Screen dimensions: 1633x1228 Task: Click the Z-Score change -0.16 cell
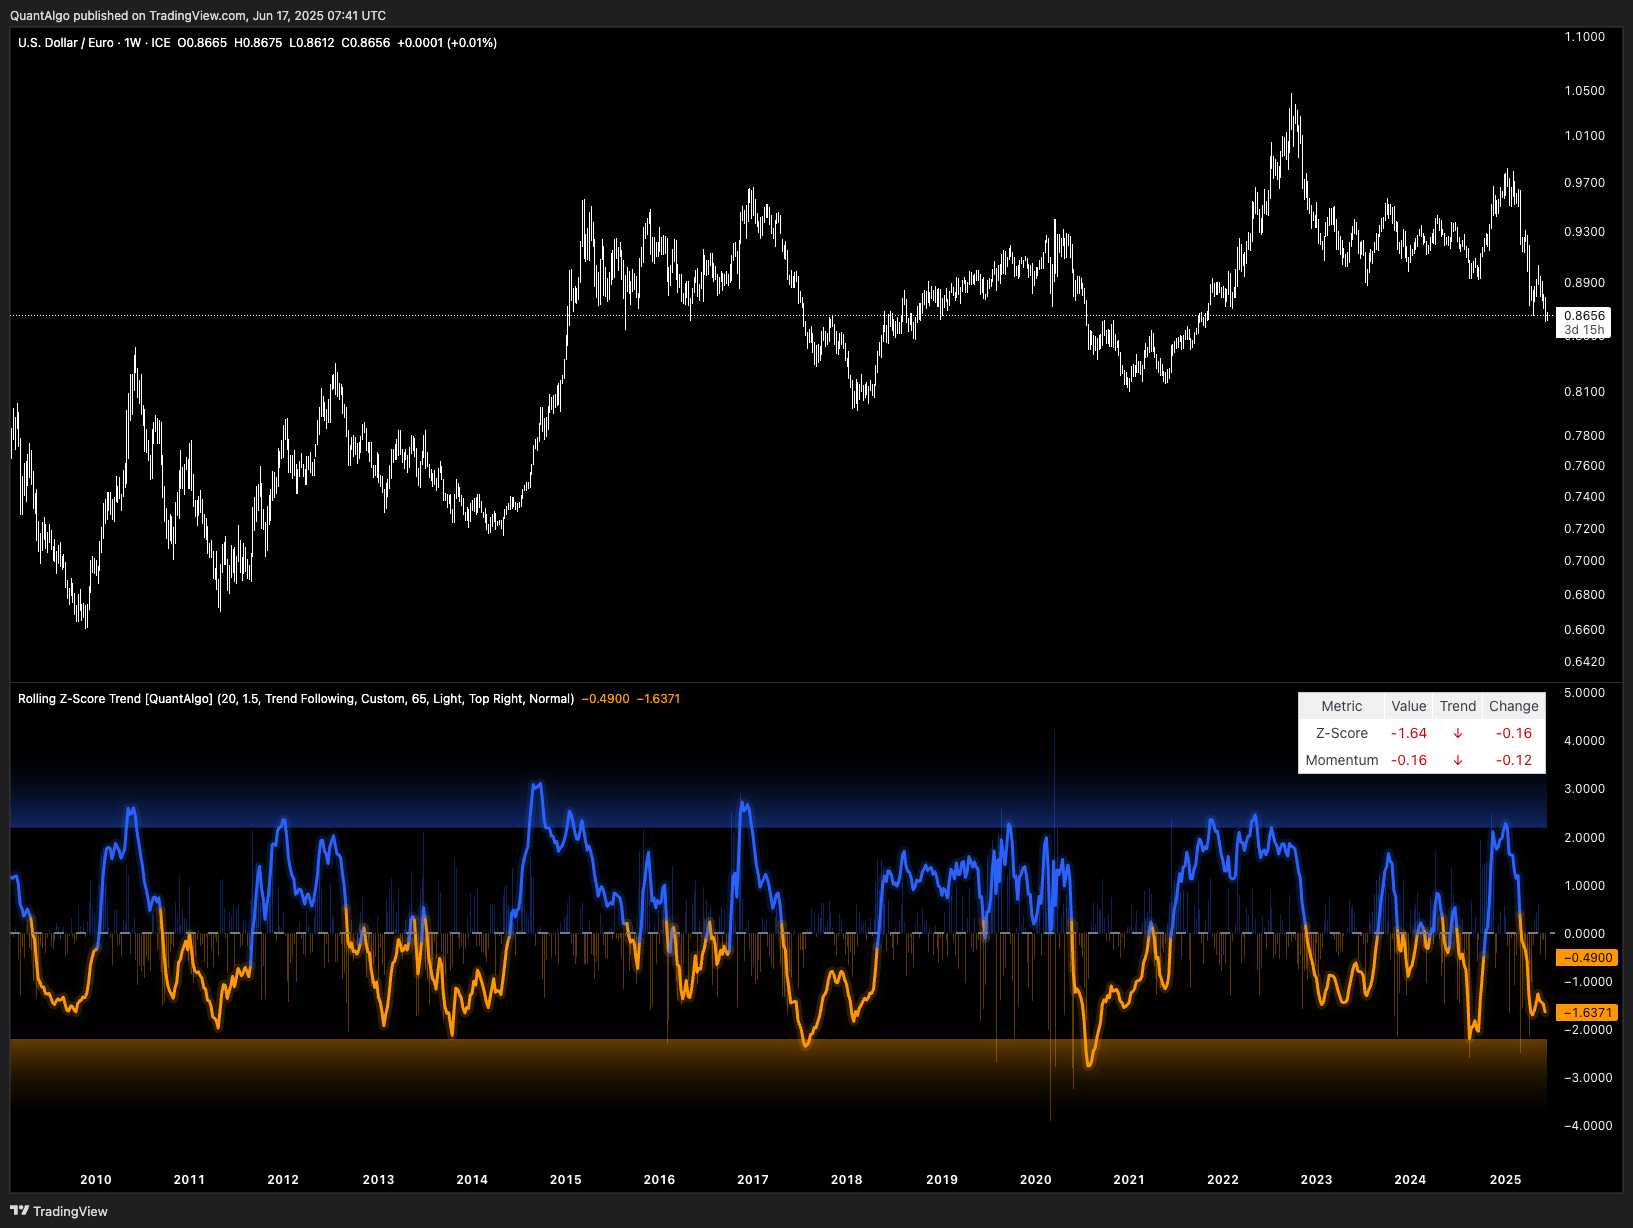click(1513, 733)
